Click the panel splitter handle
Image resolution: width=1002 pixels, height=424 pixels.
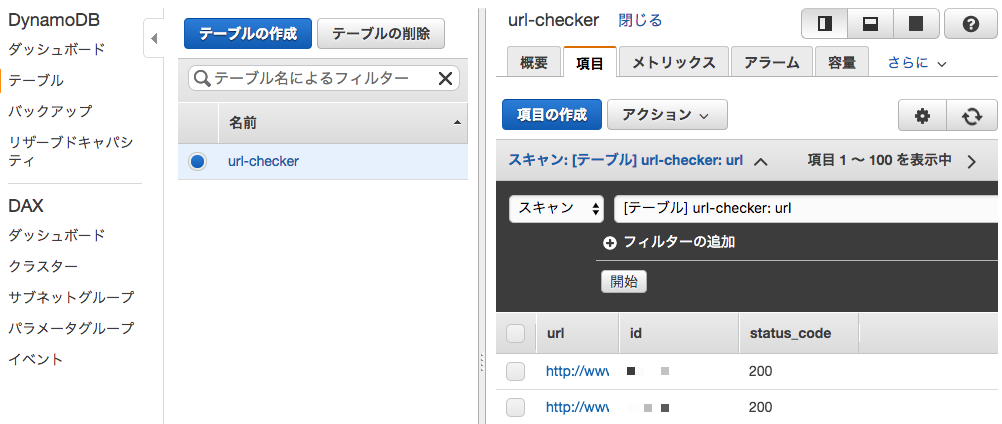coord(481,365)
